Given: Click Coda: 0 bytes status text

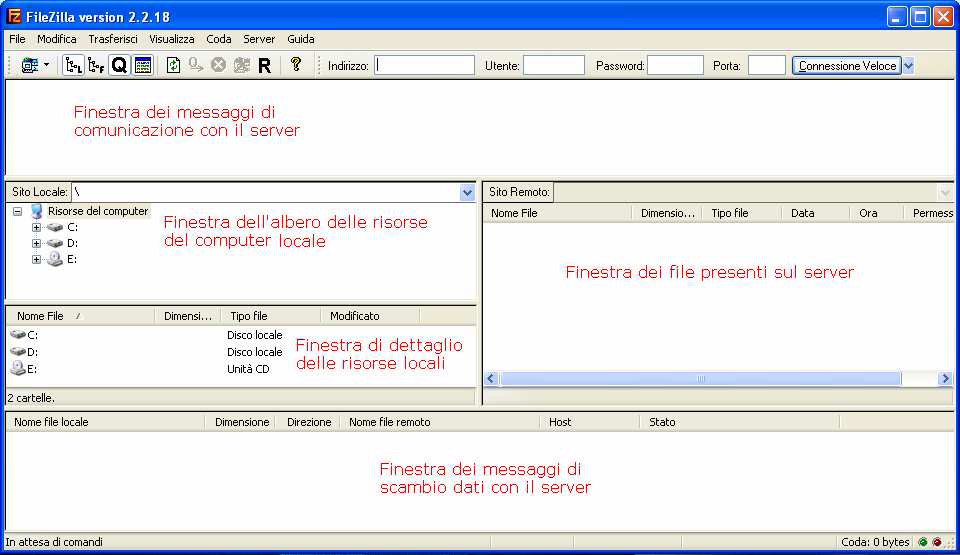Looking at the screenshot, I should 875,542.
